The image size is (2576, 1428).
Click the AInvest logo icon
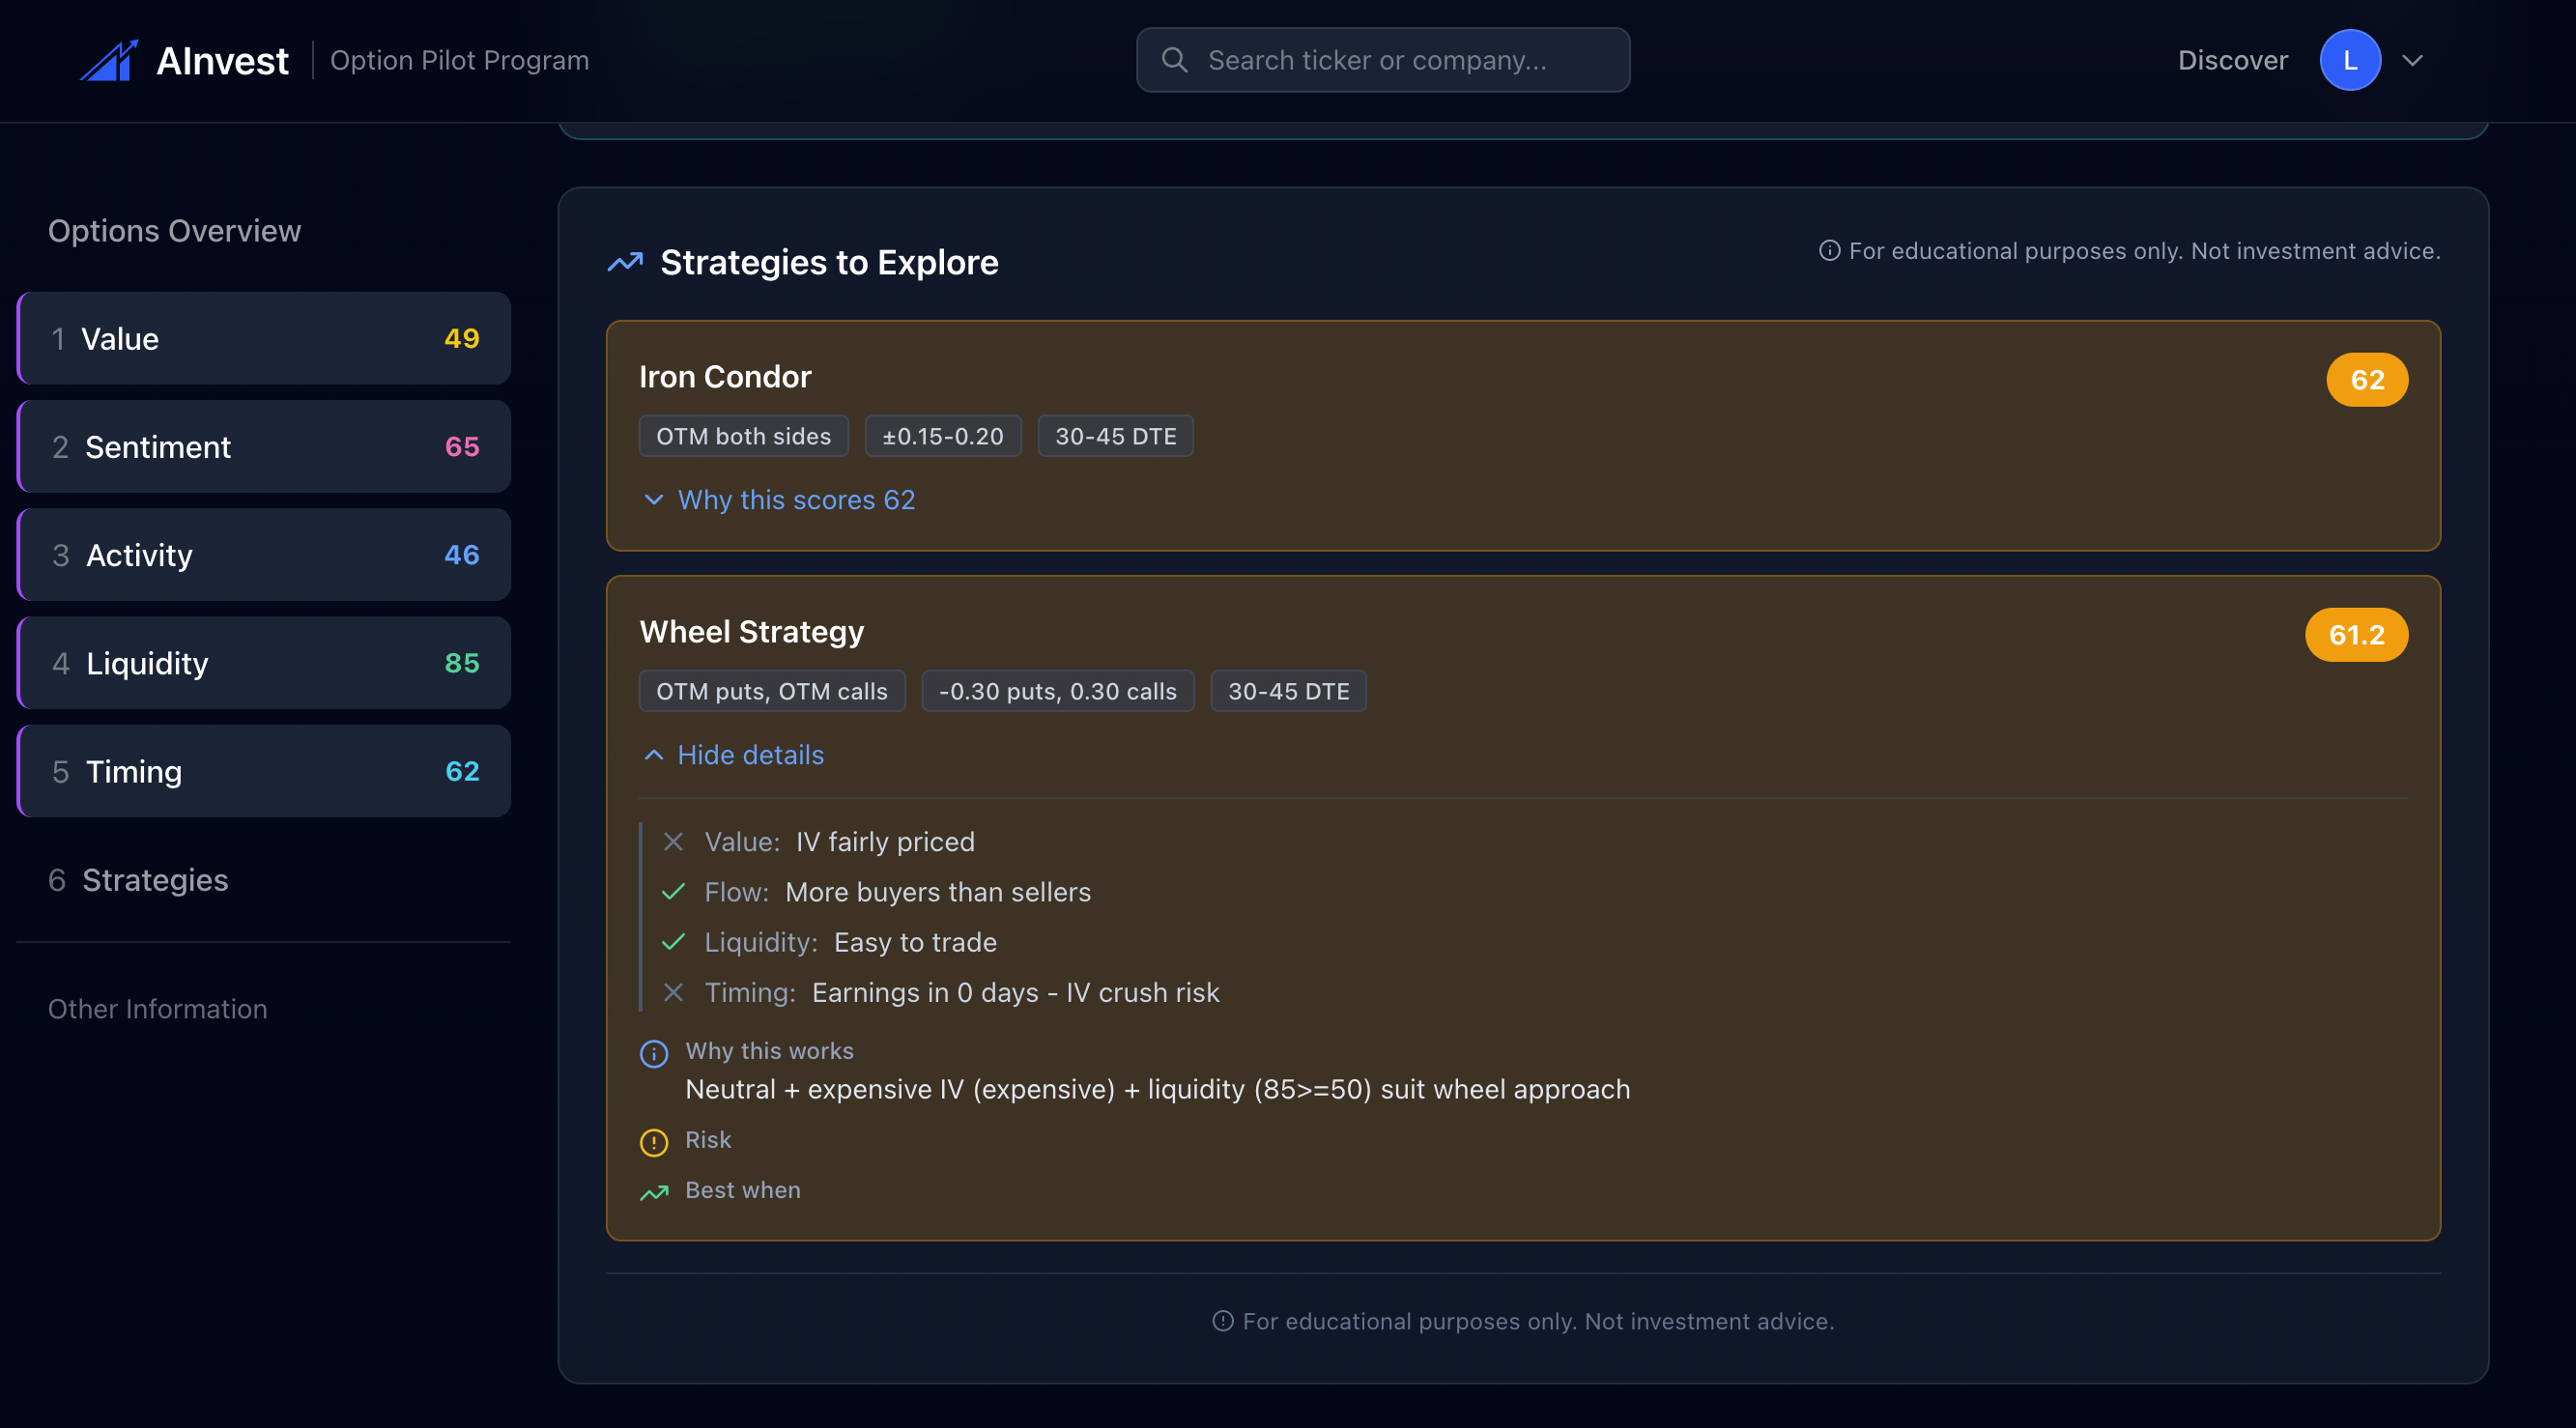[109, 61]
